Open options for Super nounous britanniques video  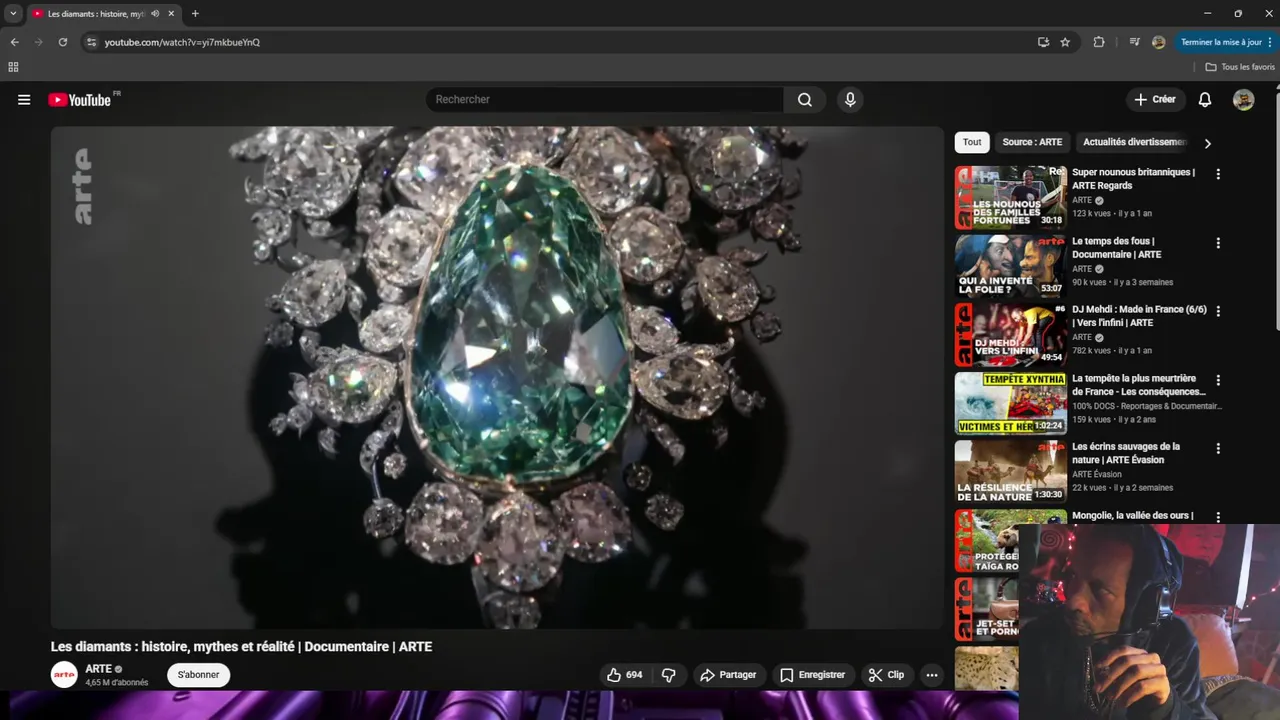1218,174
